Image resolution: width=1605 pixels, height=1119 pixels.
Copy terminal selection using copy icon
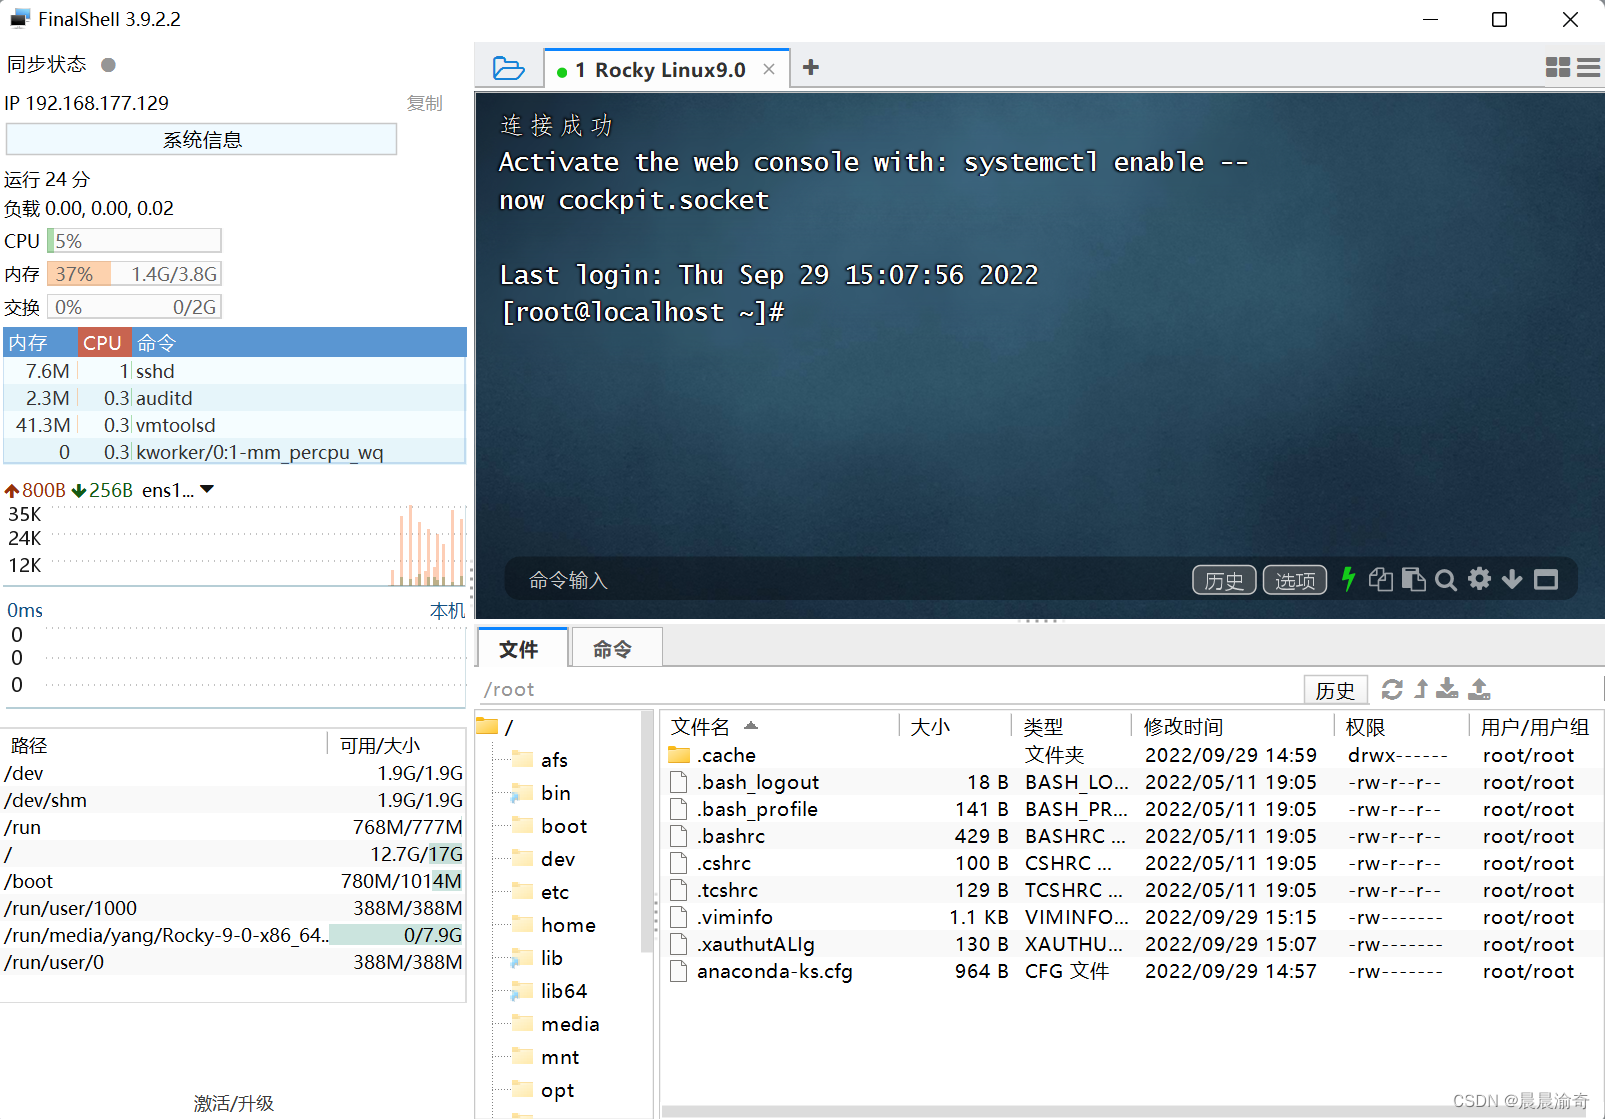pyautogui.click(x=1381, y=579)
